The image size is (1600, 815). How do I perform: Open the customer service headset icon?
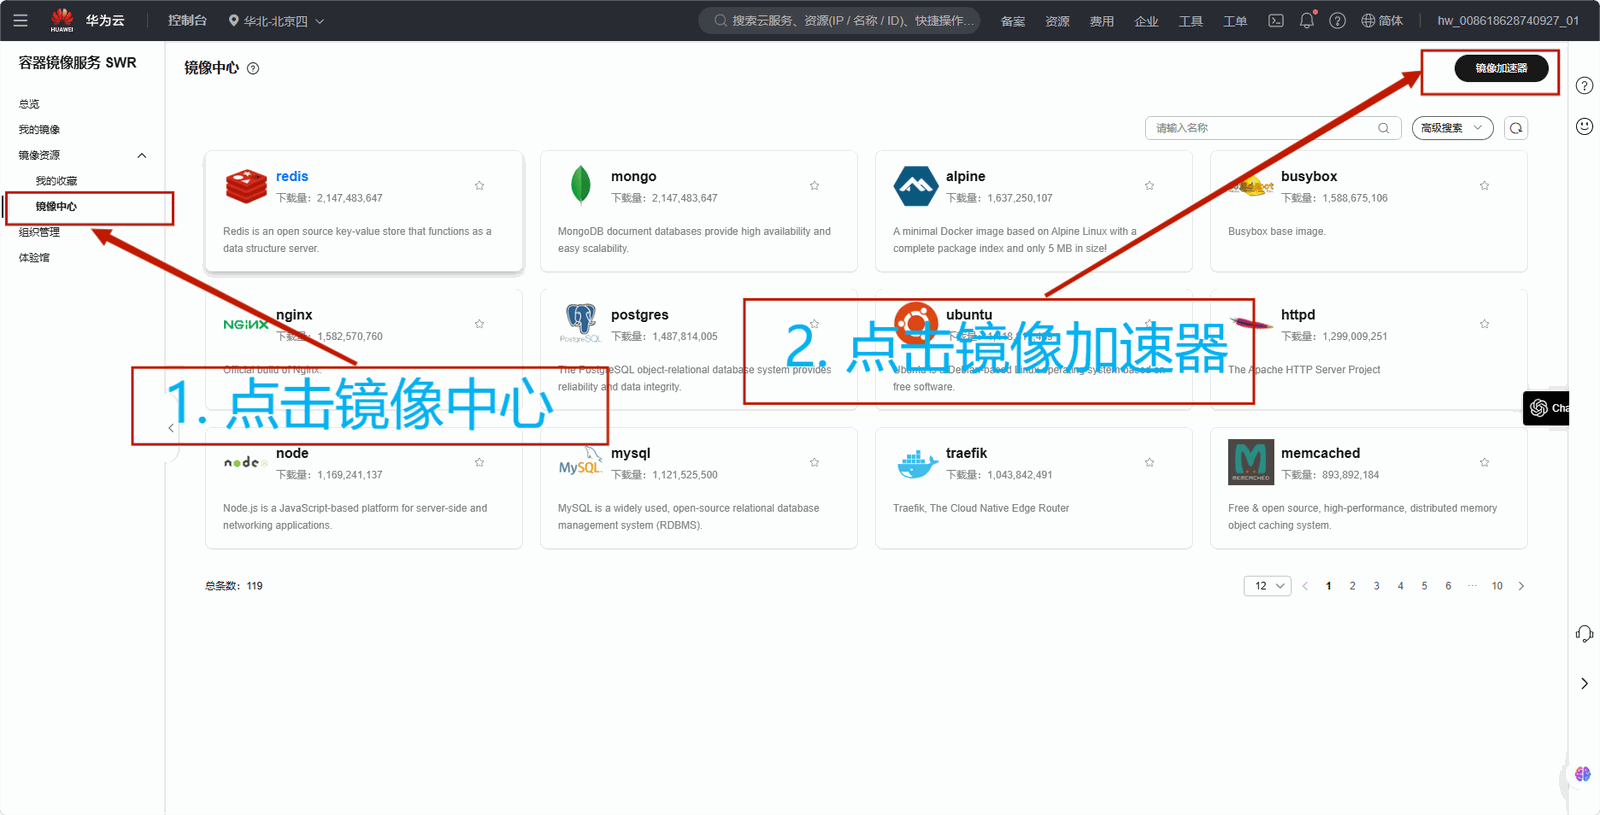[1584, 634]
